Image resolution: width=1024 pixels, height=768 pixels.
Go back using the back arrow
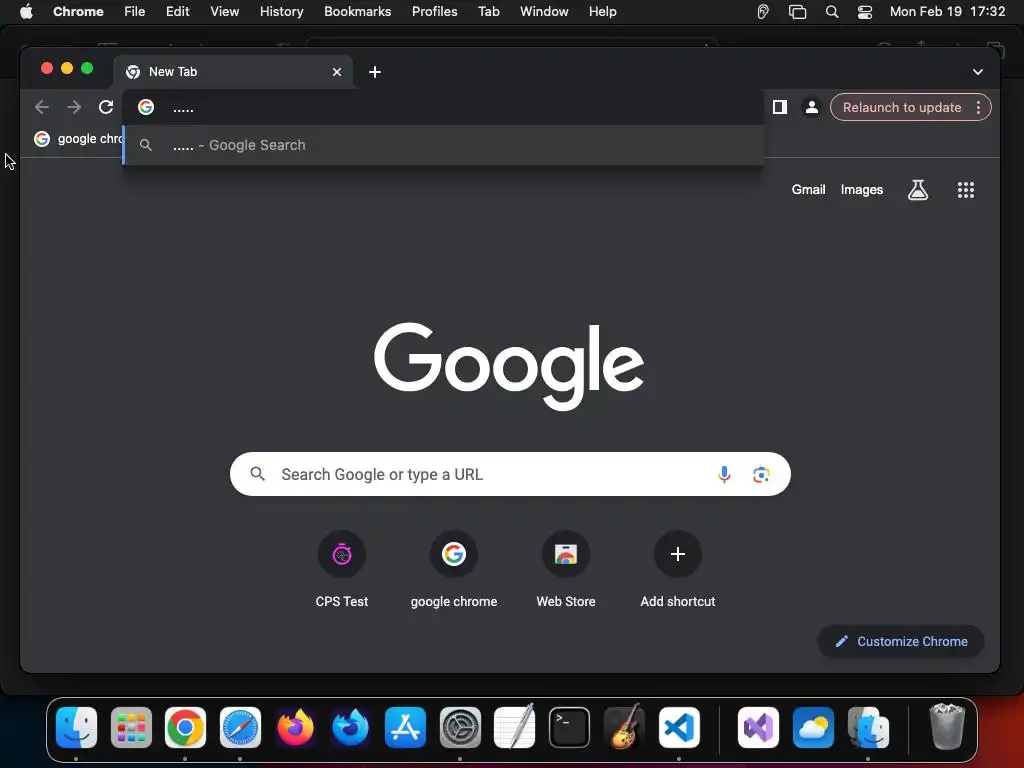coord(42,107)
